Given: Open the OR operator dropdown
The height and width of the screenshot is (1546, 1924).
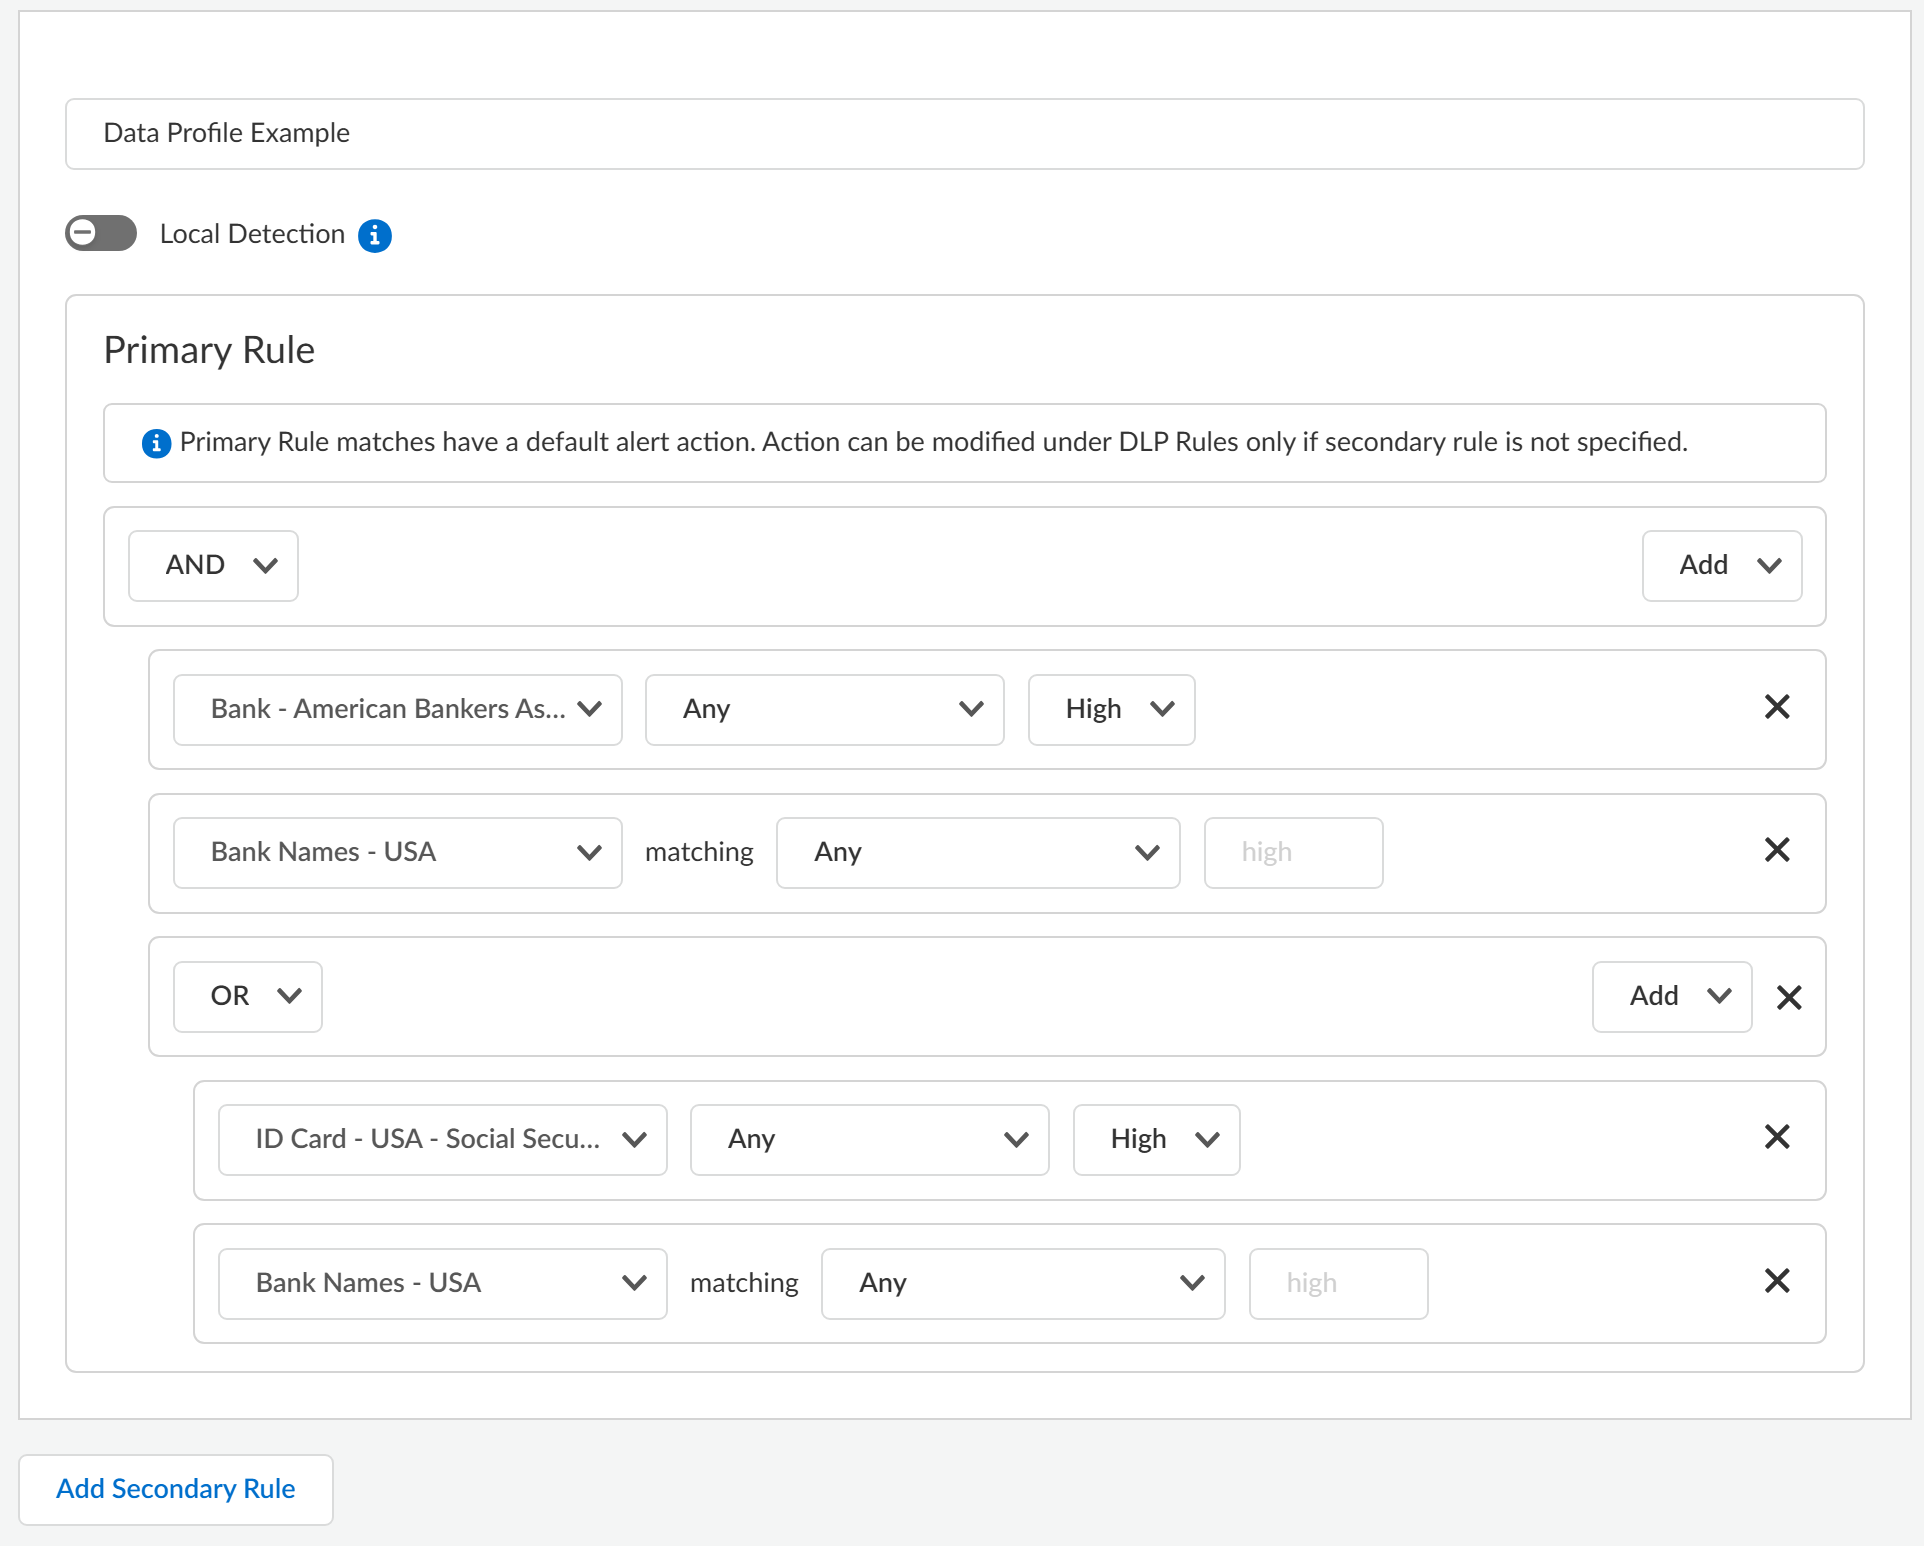Looking at the screenshot, I should coord(247,996).
